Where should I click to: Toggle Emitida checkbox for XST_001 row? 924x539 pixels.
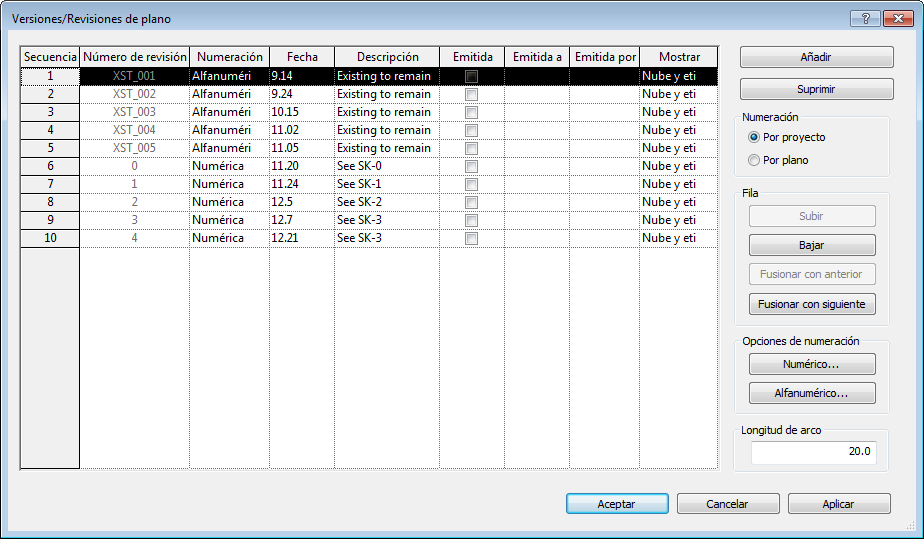(471, 77)
